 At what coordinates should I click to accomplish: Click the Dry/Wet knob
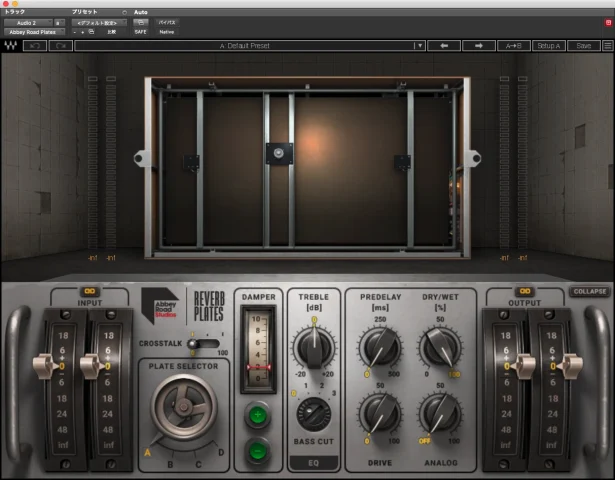[441, 347]
